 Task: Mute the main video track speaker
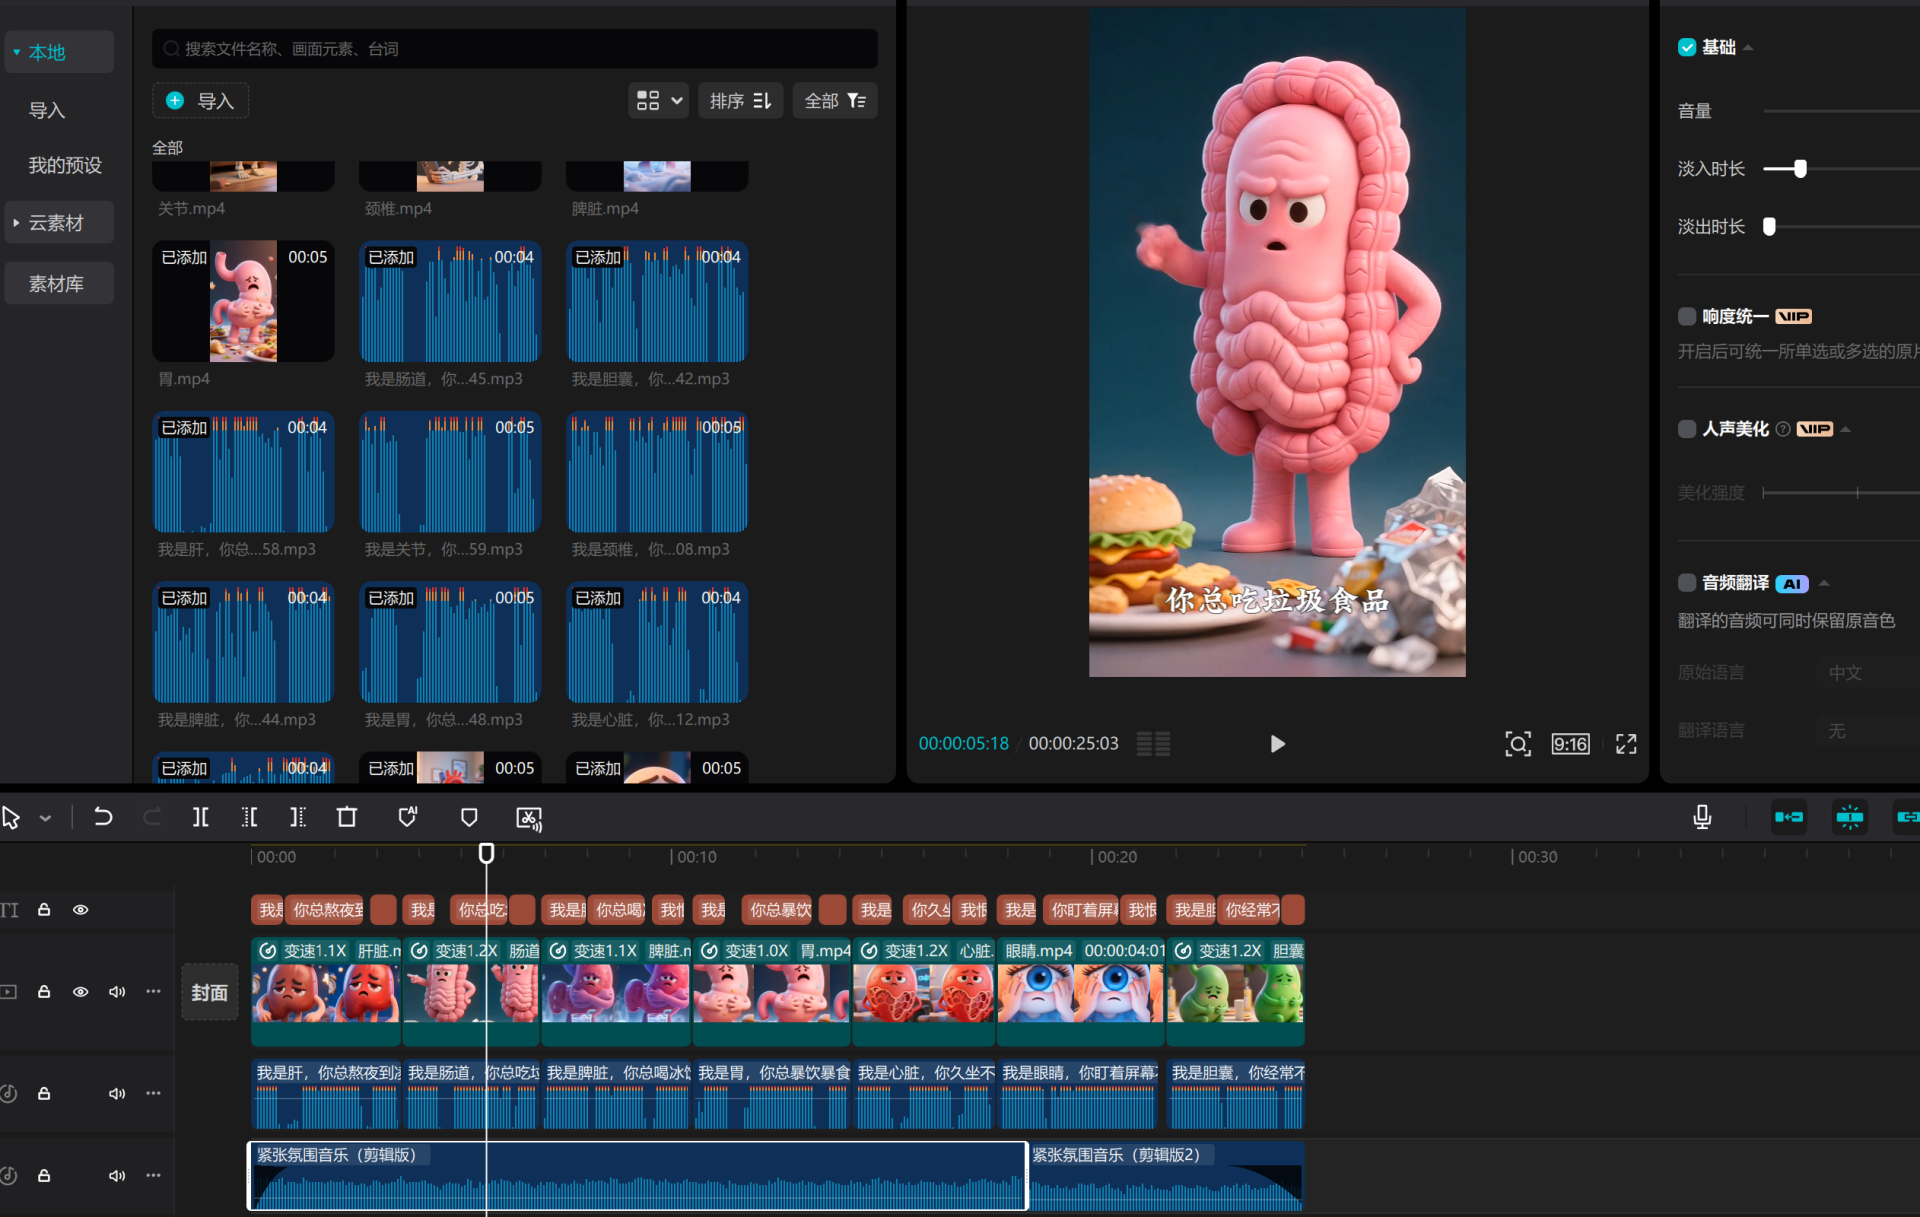tap(117, 992)
